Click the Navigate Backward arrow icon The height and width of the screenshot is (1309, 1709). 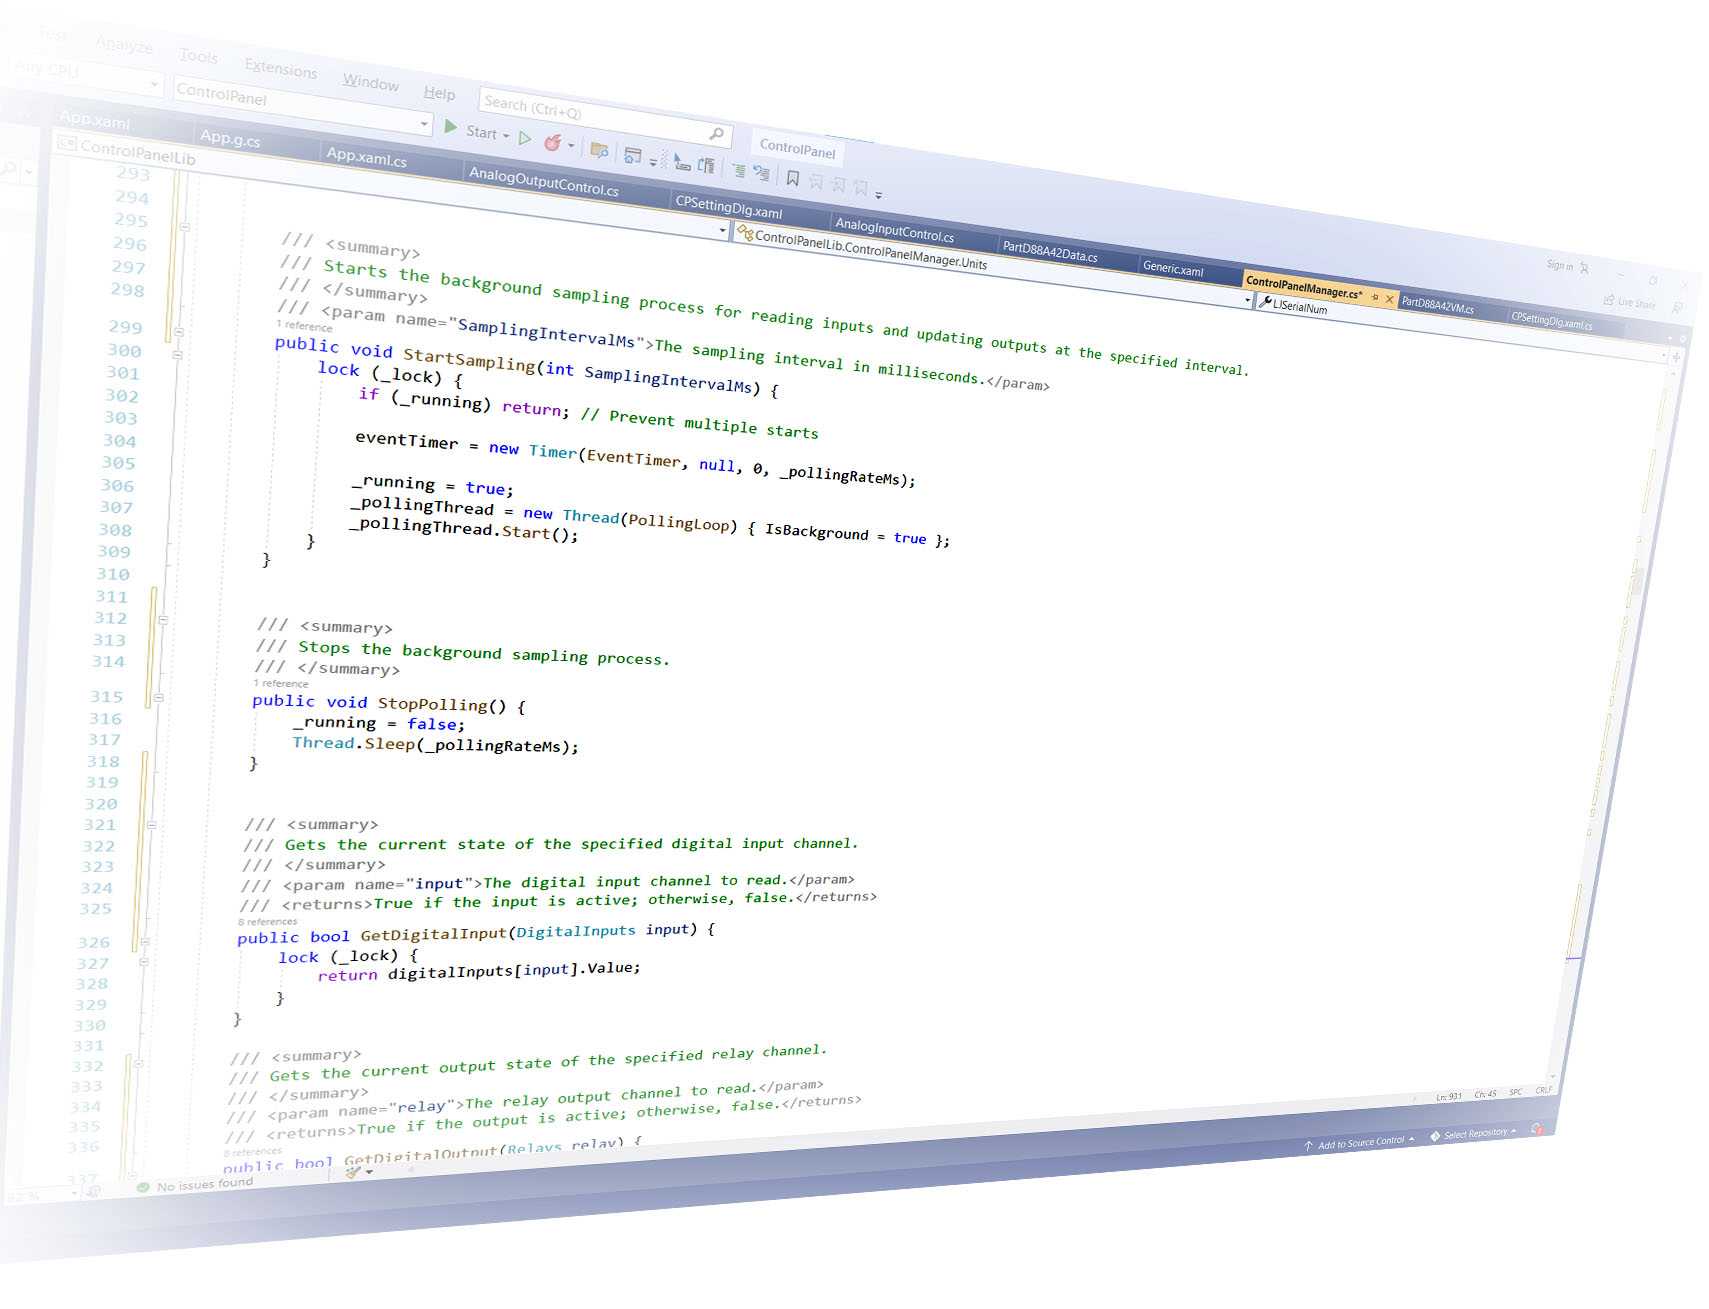click(x=683, y=163)
